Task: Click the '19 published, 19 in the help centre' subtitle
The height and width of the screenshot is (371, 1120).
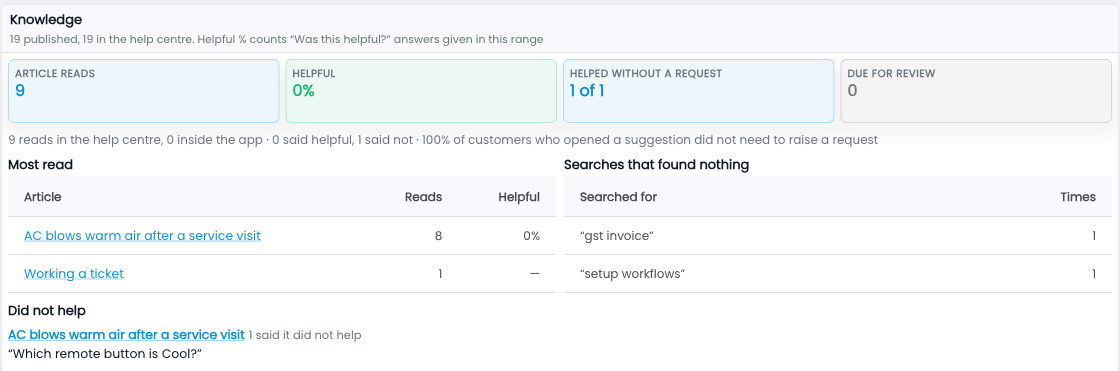Action: [x=276, y=39]
